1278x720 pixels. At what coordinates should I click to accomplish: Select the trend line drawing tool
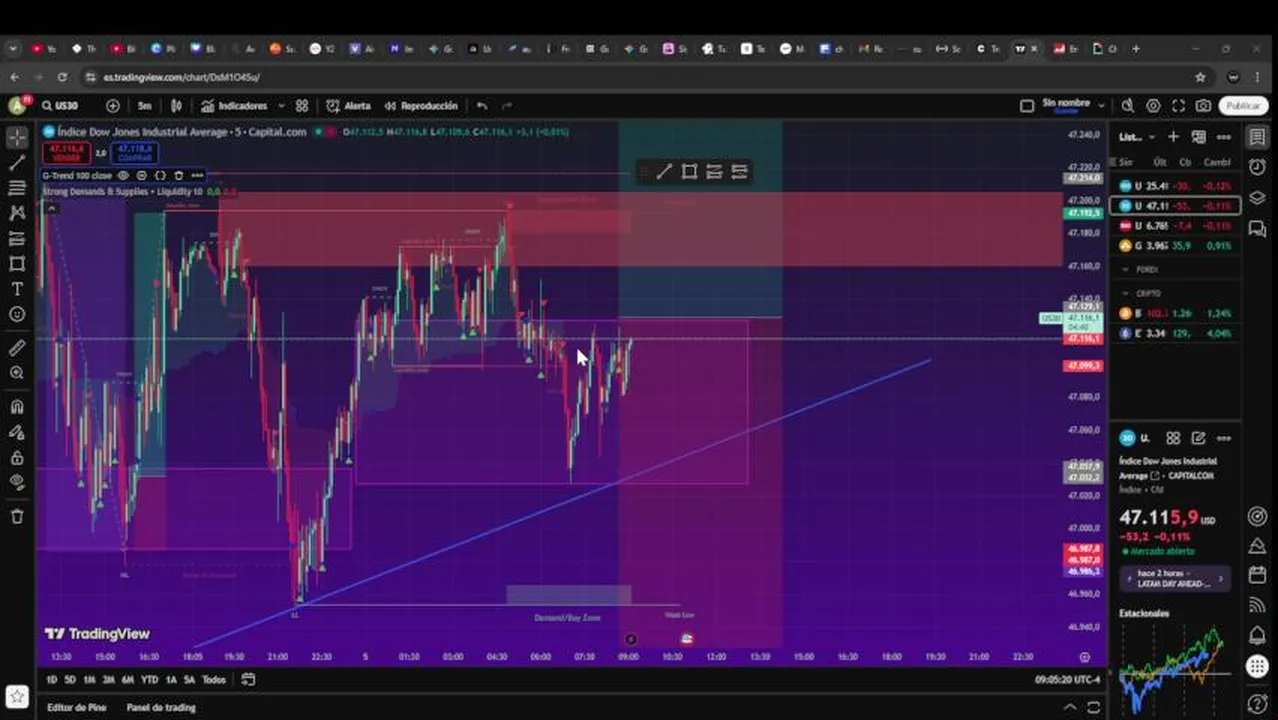point(17,162)
